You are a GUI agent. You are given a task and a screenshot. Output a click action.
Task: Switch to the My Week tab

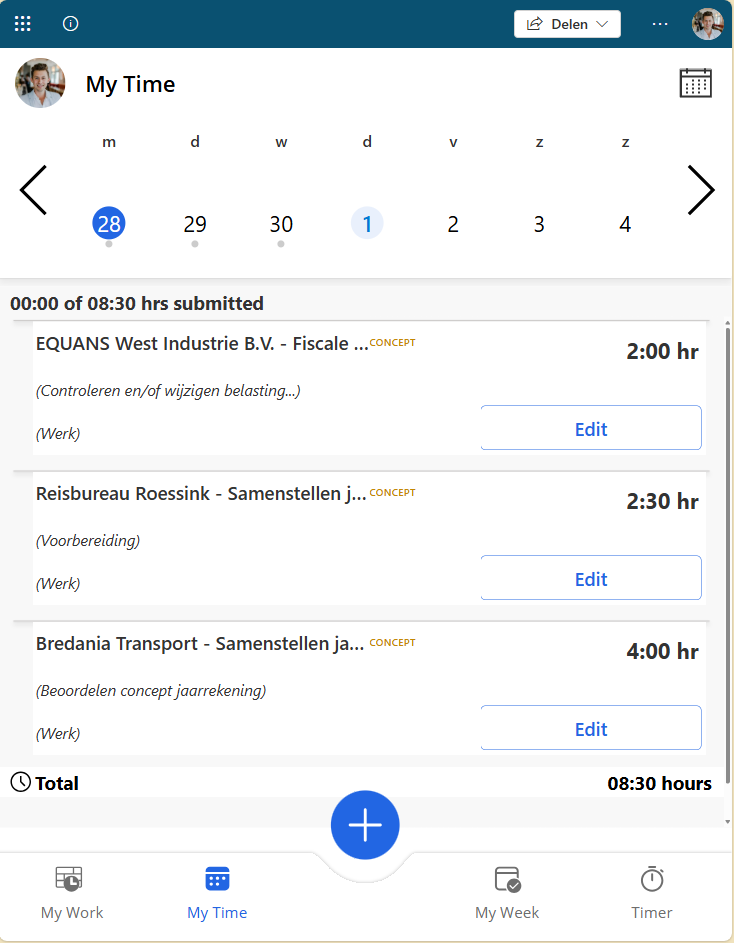pyautogui.click(x=507, y=894)
